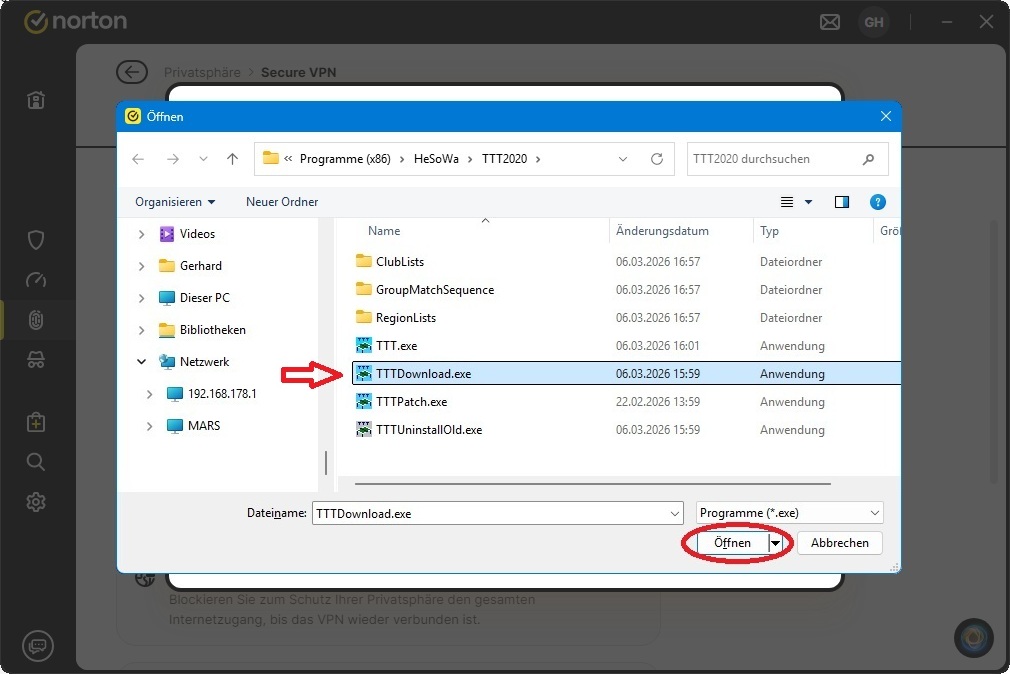Click file dialog back arrow
Viewport: 1010px width, 674px height.
tap(138, 159)
